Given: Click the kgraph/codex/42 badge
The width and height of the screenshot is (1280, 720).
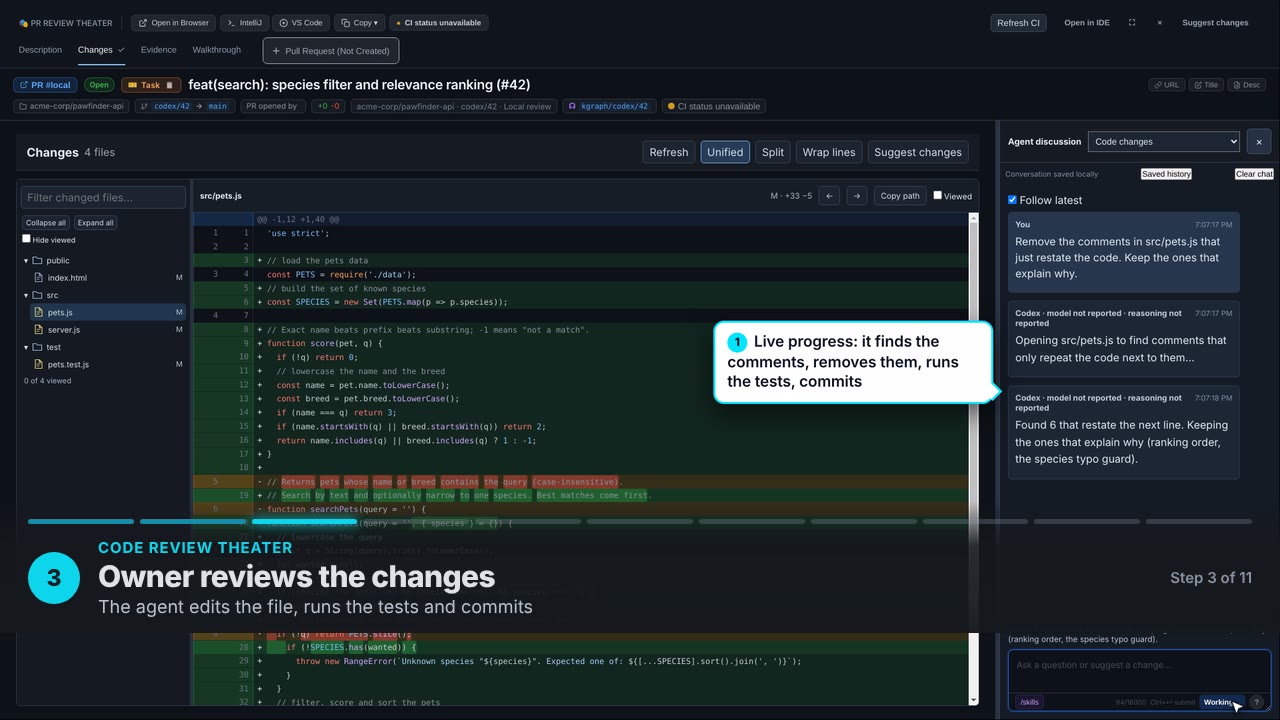Looking at the screenshot, I should (x=608, y=106).
